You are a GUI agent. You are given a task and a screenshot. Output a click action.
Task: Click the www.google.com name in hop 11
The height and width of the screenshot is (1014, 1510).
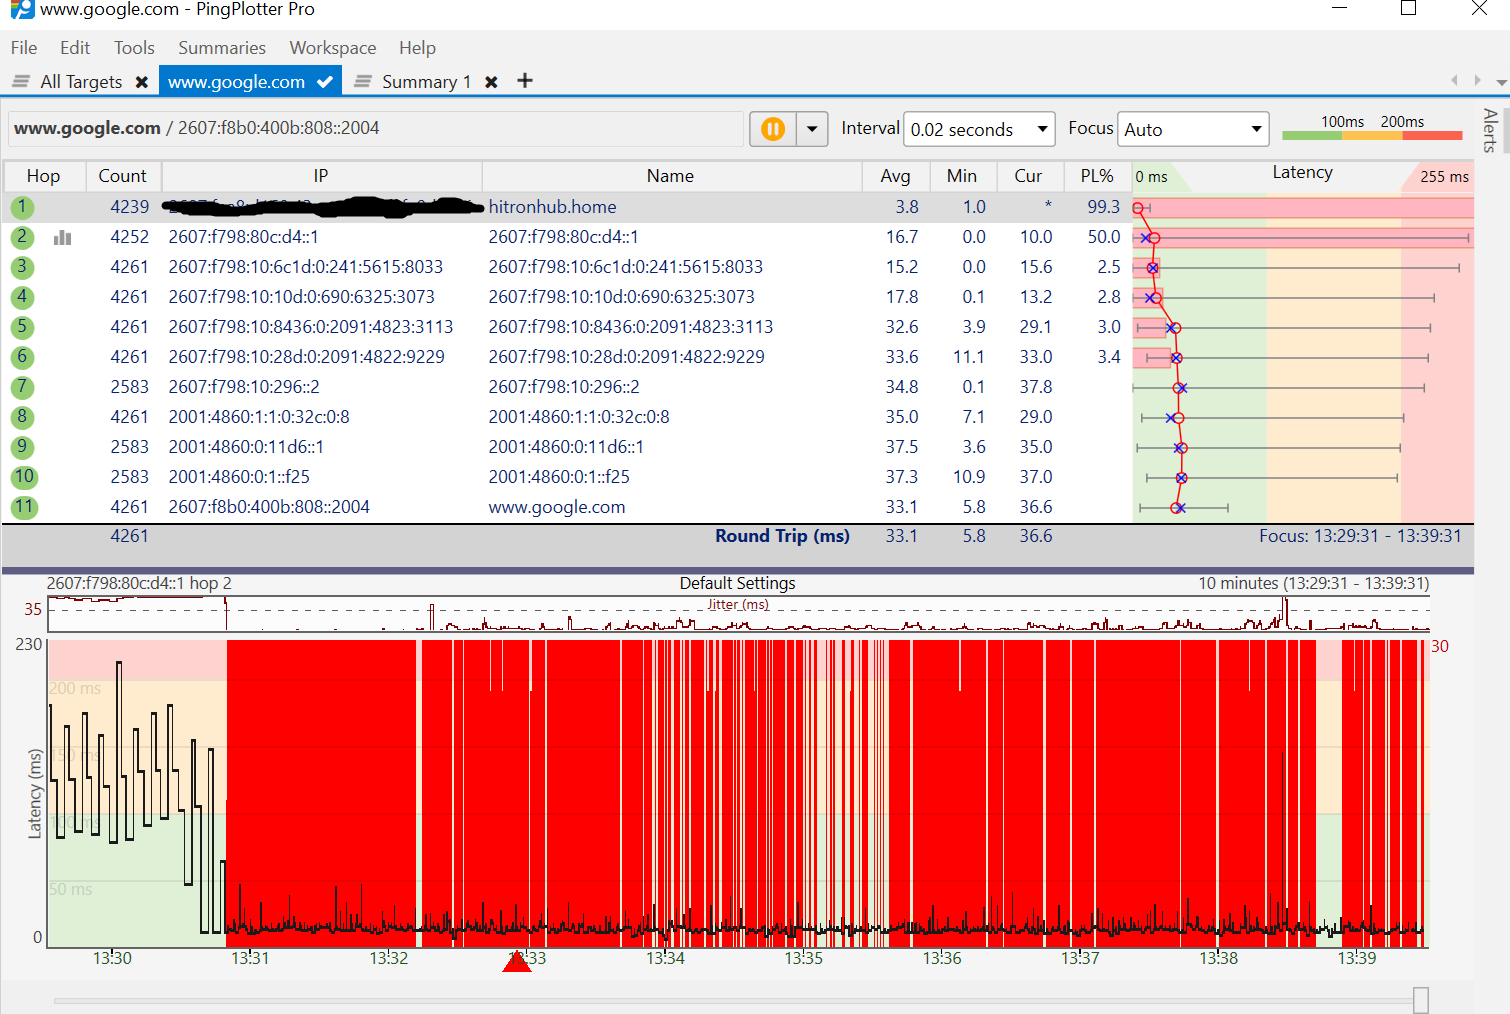[557, 507]
